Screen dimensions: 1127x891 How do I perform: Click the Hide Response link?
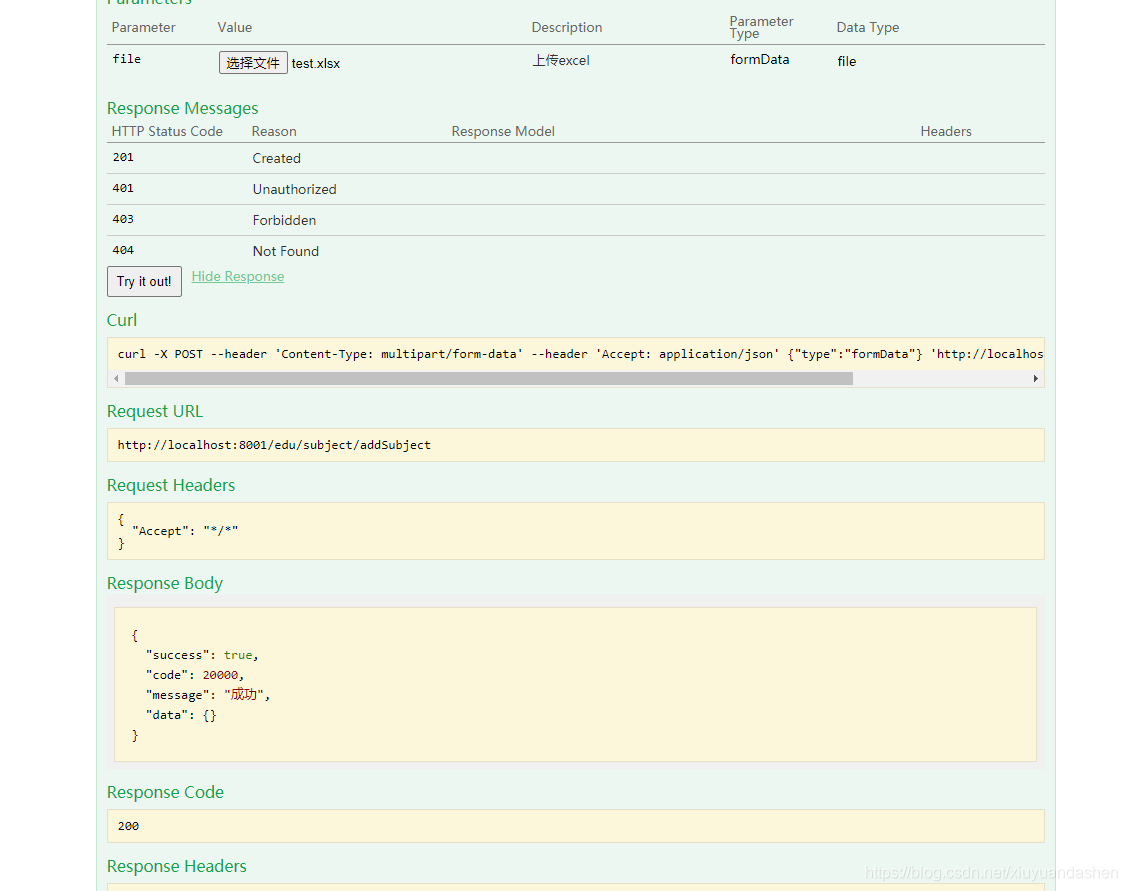point(238,277)
